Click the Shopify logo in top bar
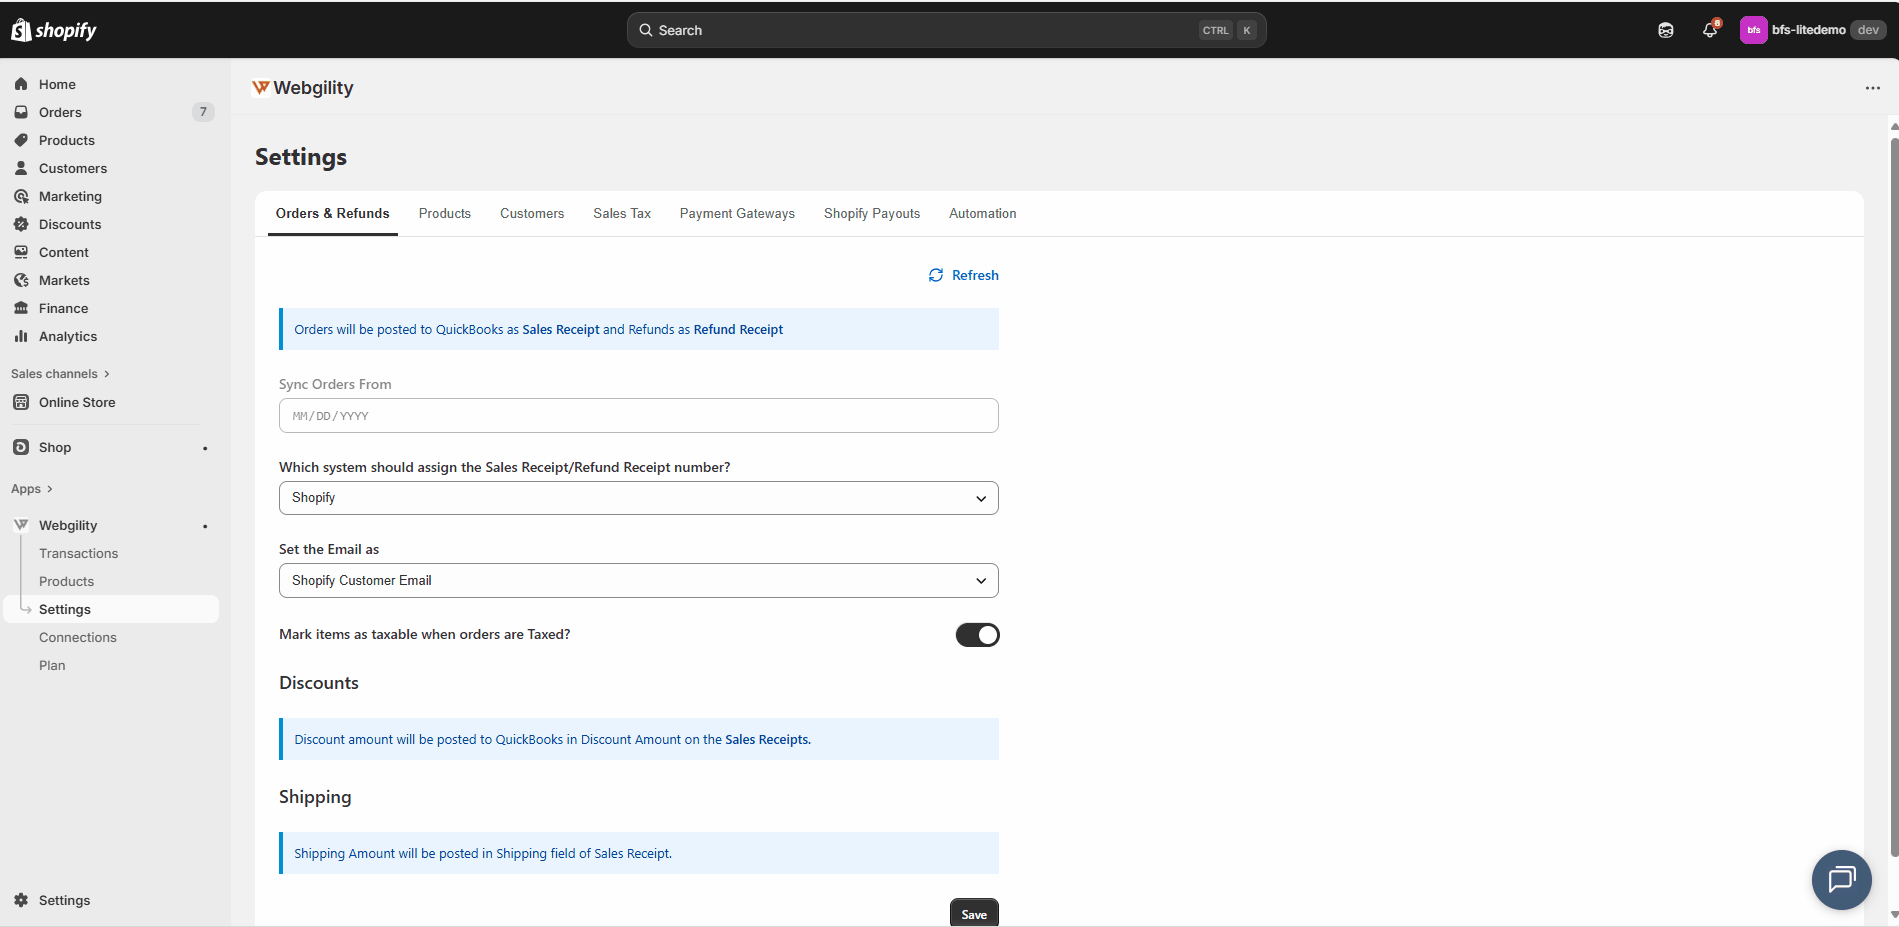Screen dimensions: 1899x927 54,30
